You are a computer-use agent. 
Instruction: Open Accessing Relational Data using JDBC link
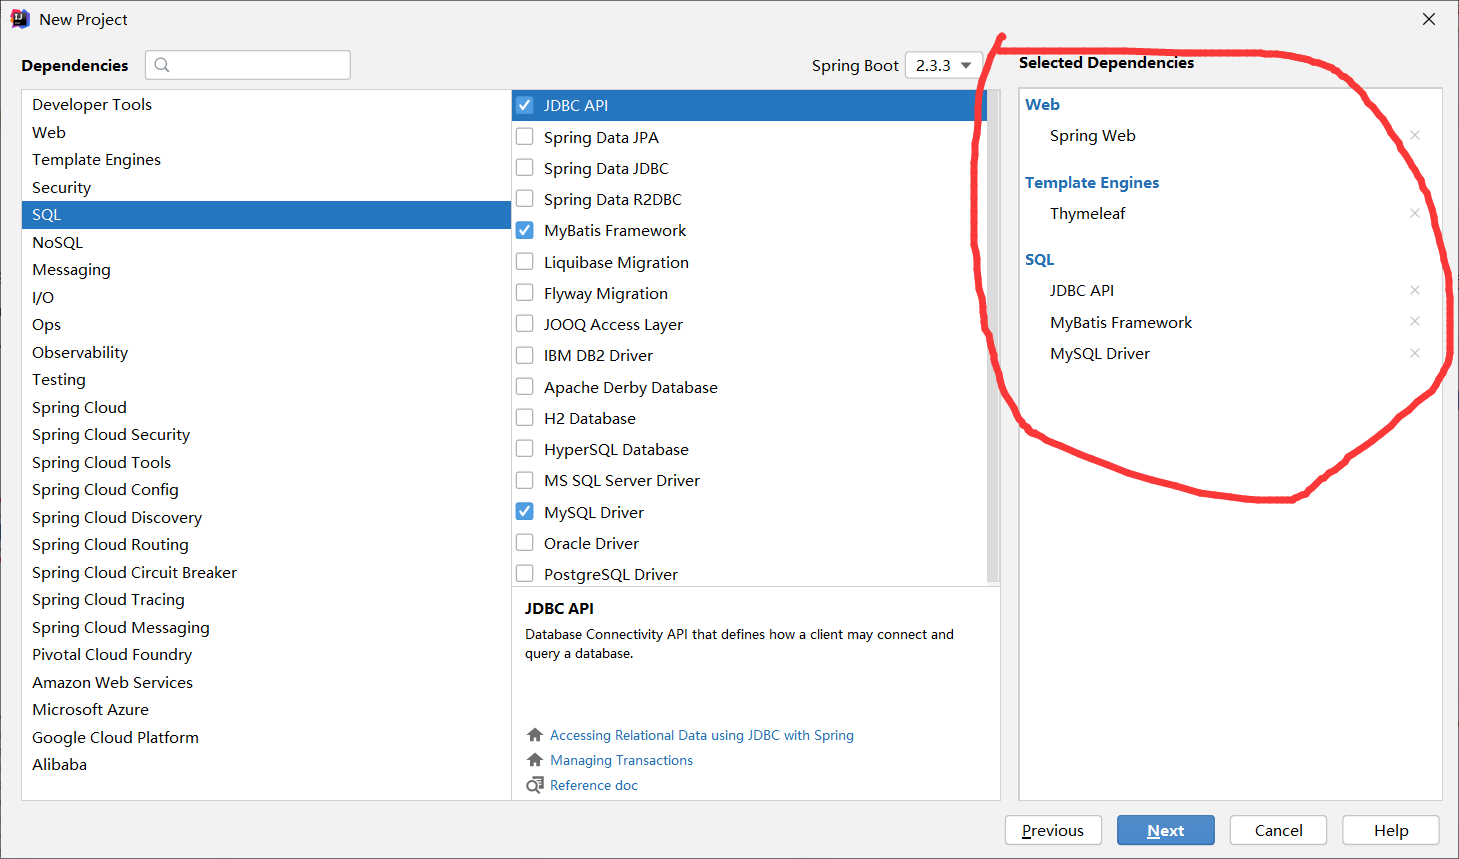tap(702, 735)
